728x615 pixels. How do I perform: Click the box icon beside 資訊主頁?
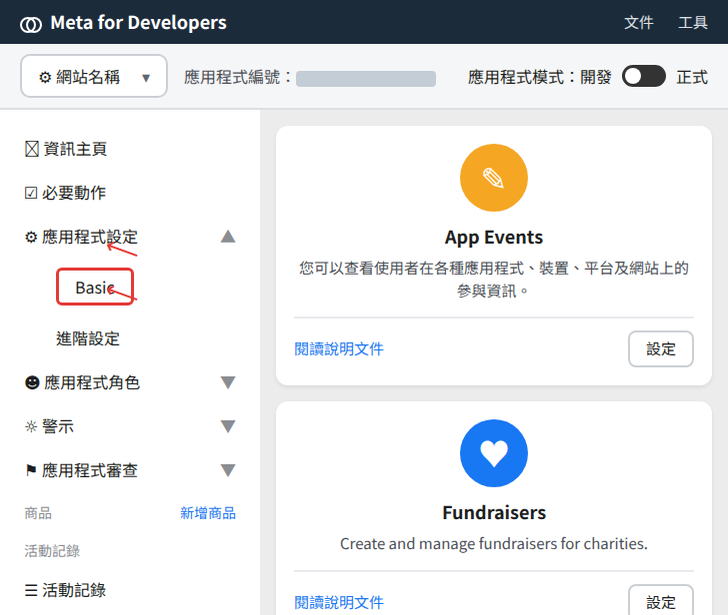32,149
